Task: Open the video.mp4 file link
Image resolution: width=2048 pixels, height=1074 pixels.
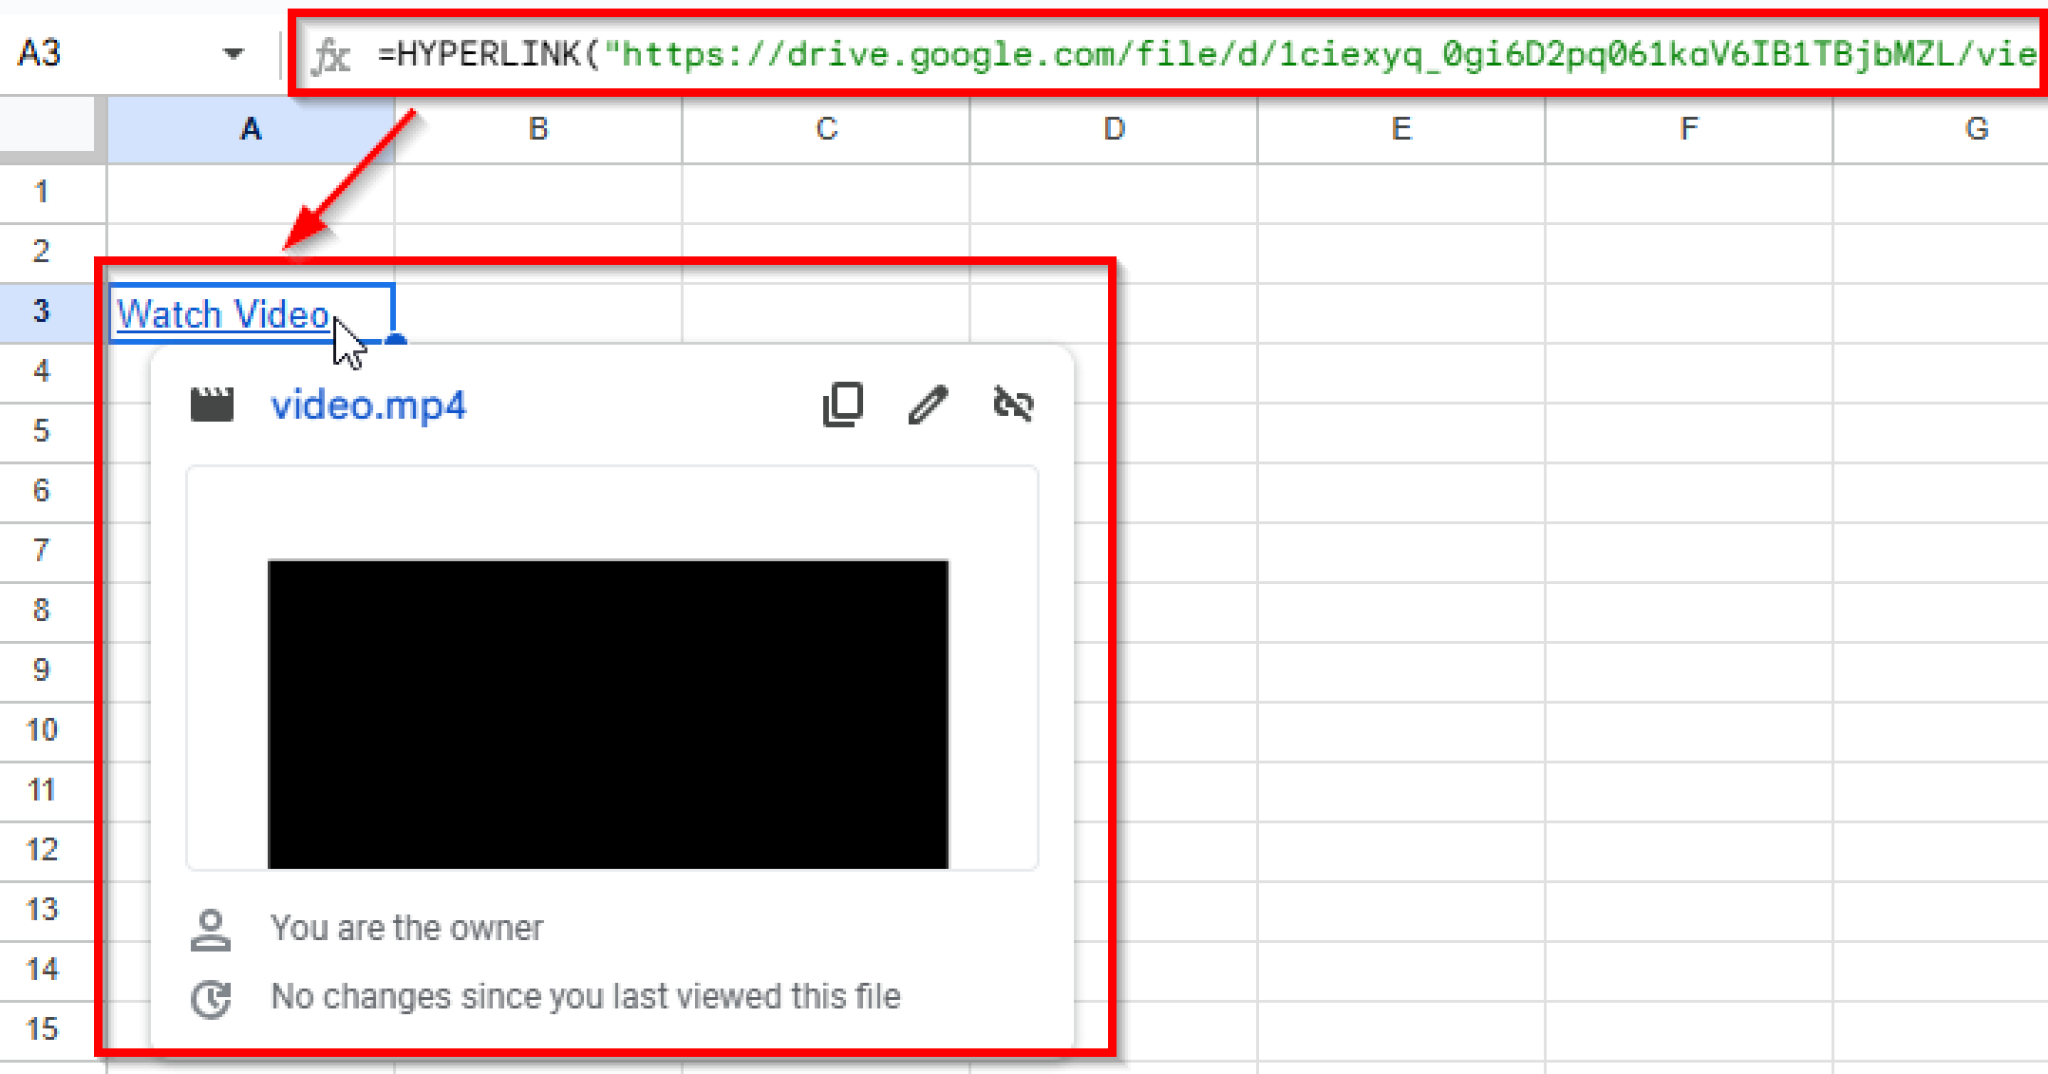Action: 366,405
